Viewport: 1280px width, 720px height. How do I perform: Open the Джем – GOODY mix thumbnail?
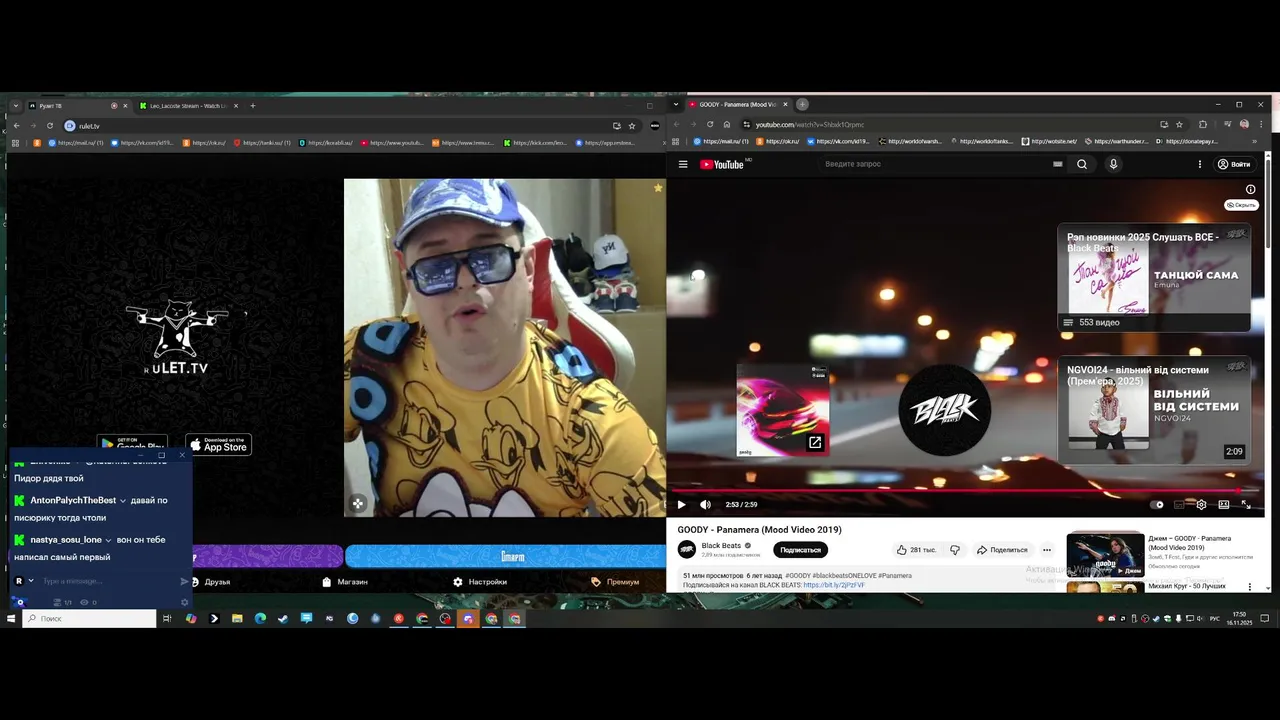tap(1105, 555)
